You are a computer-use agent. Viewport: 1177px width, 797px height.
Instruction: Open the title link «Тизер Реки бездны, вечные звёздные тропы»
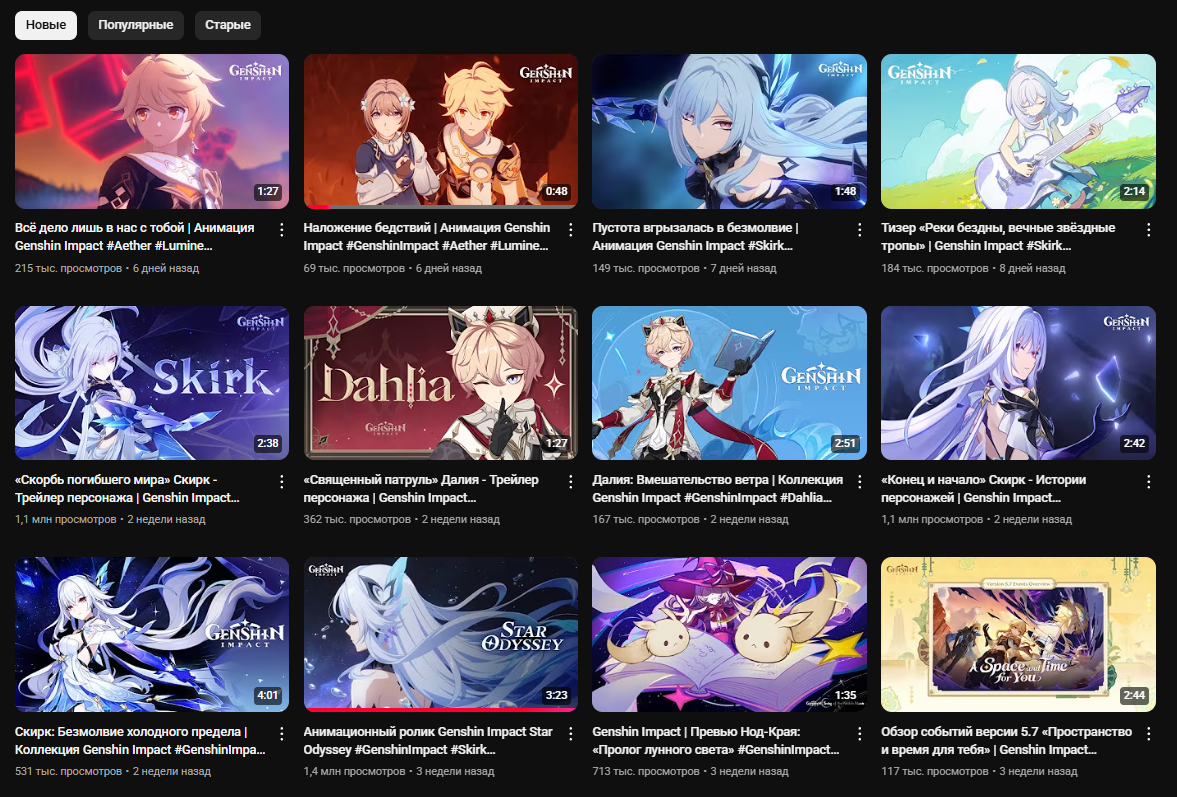(x=998, y=236)
